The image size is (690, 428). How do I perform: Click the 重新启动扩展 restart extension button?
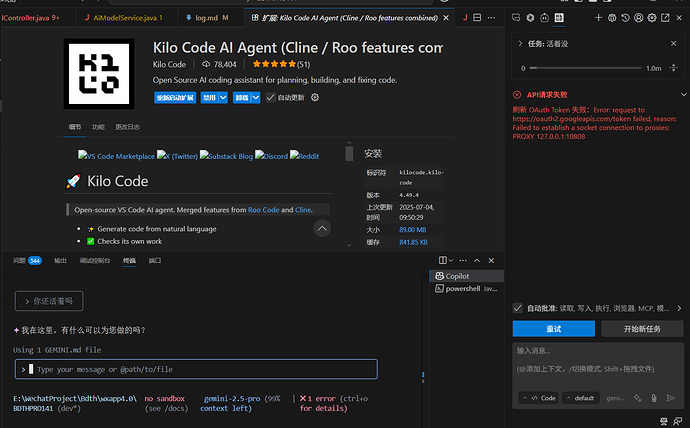click(x=175, y=97)
